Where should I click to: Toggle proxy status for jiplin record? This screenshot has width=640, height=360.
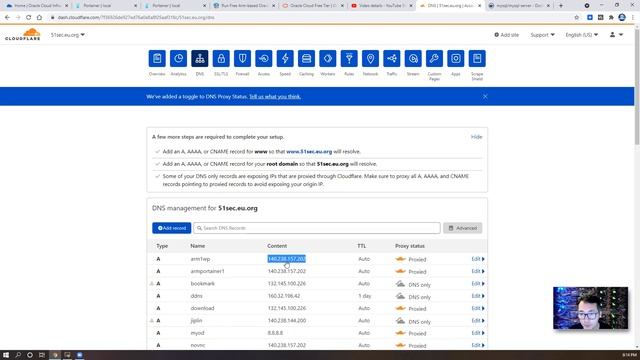[400, 321]
